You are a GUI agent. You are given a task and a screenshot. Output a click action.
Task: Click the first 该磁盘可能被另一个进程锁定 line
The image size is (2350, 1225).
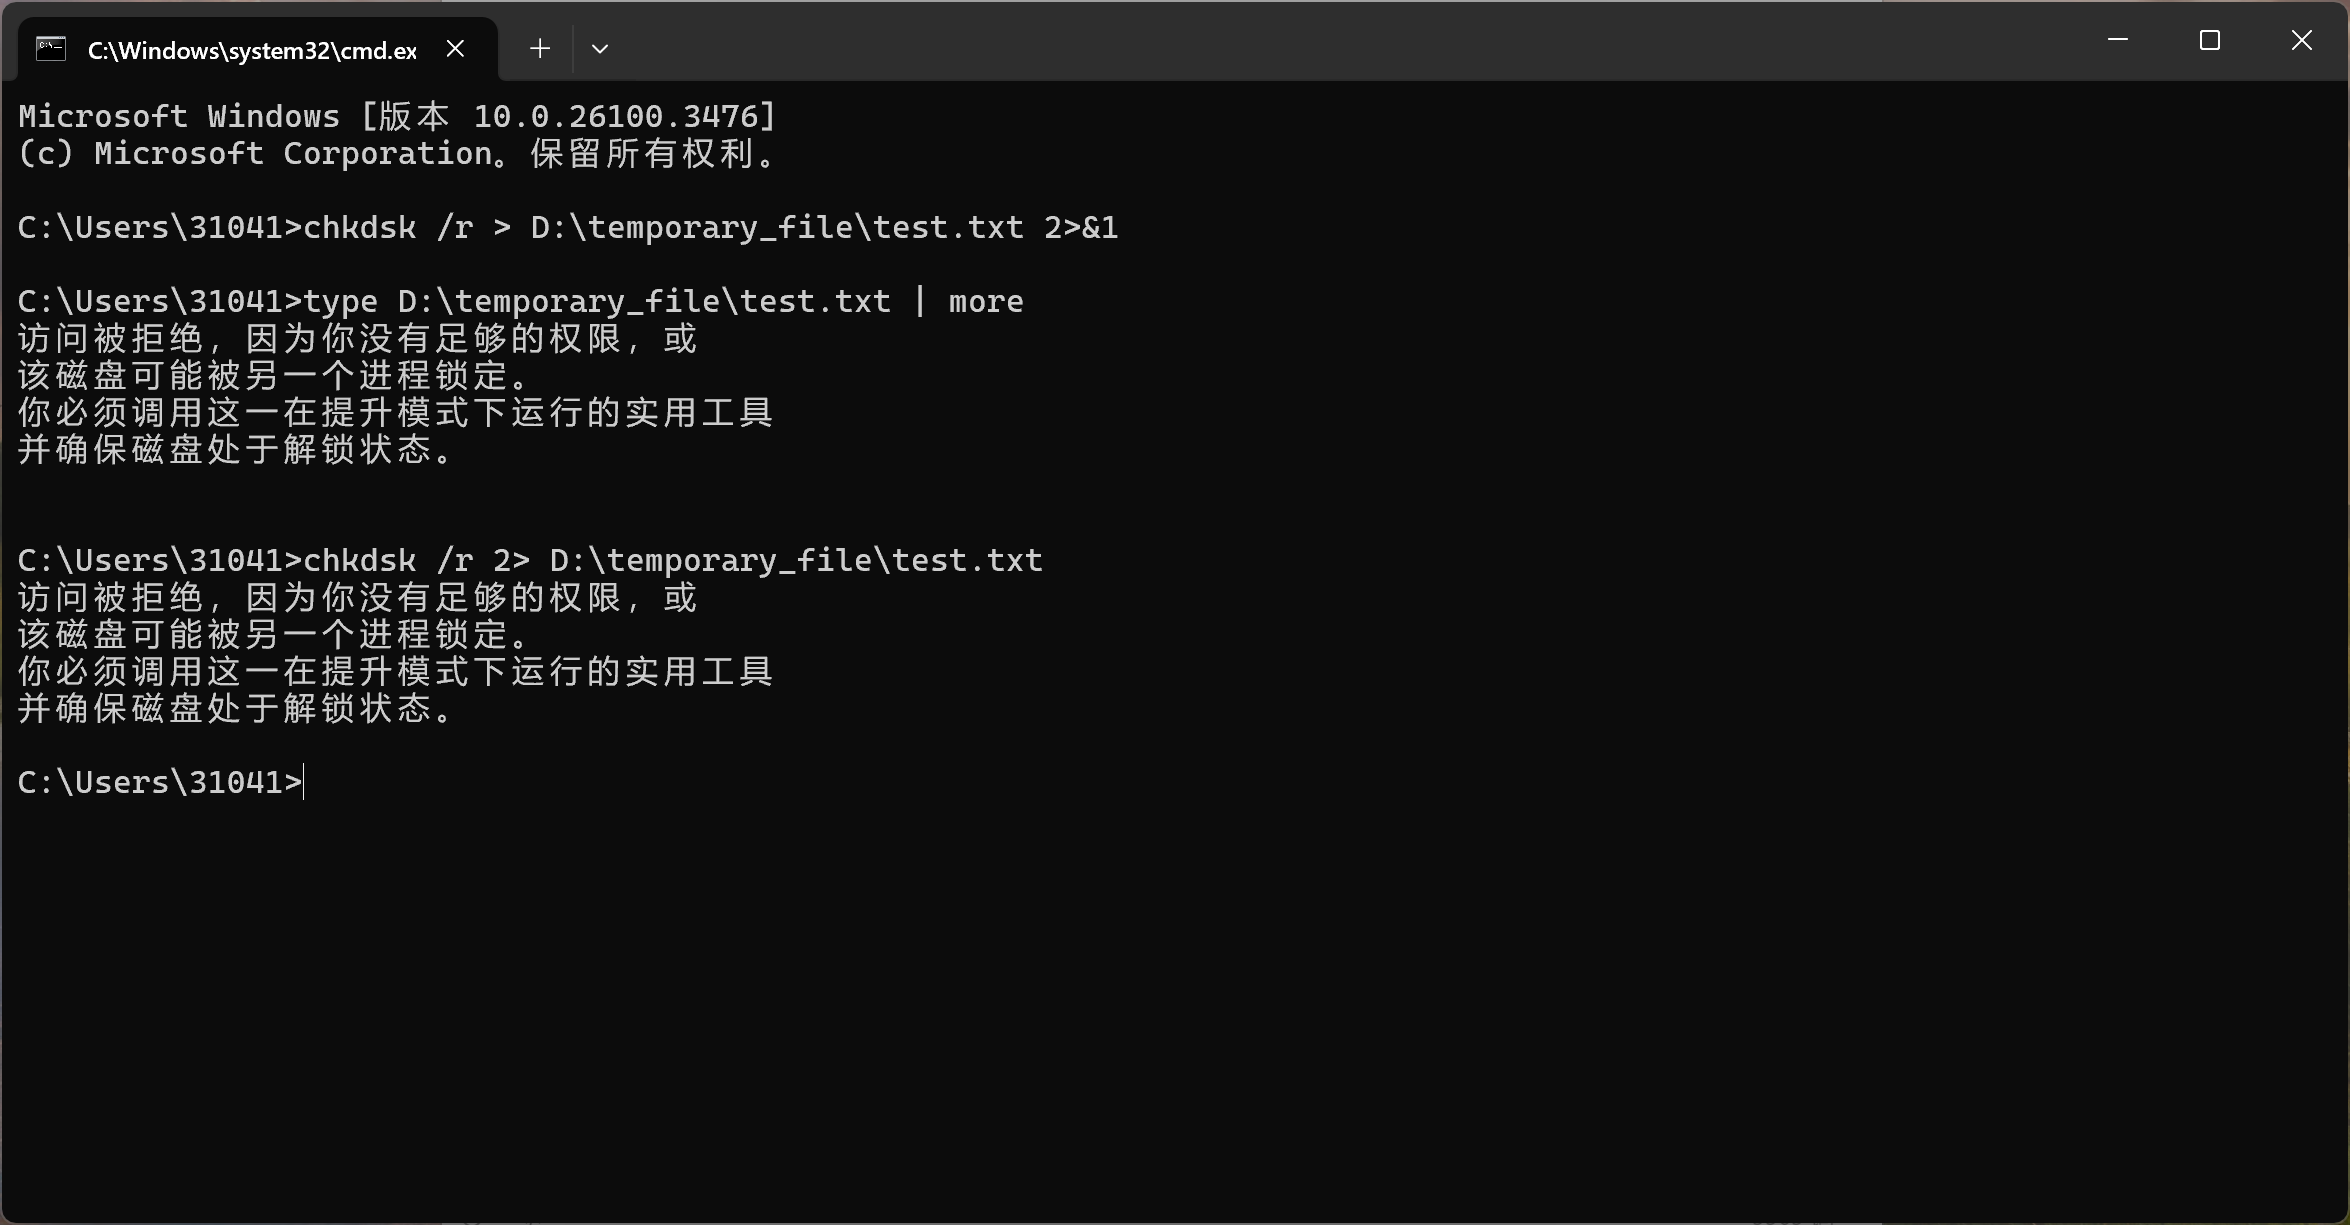(x=274, y=375)
